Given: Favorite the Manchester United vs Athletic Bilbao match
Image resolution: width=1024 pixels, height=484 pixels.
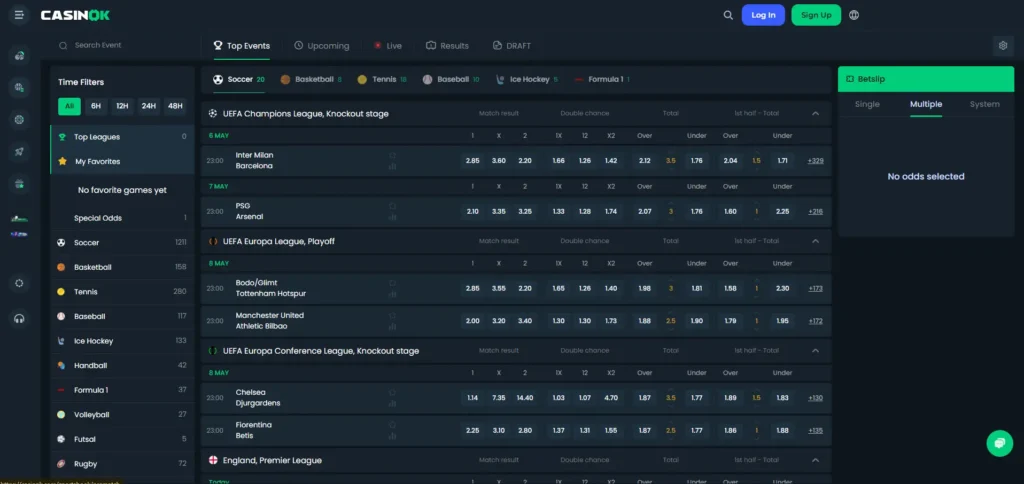Looking at the screenshot, I should (392, 315).
